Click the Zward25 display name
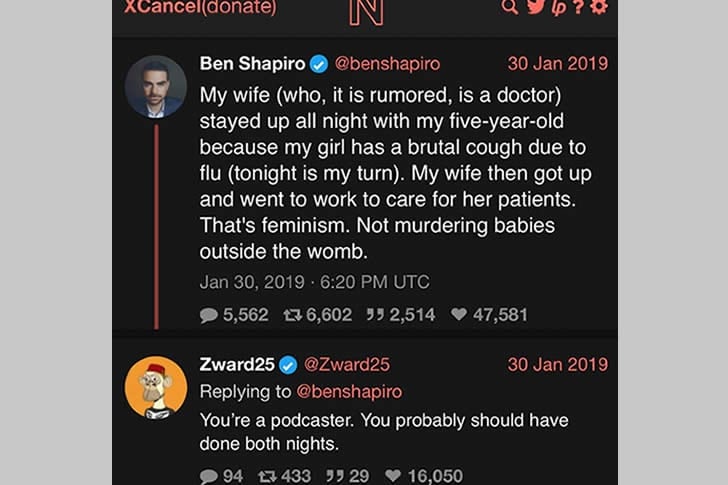The image size is (728, 485). [235, 364]
